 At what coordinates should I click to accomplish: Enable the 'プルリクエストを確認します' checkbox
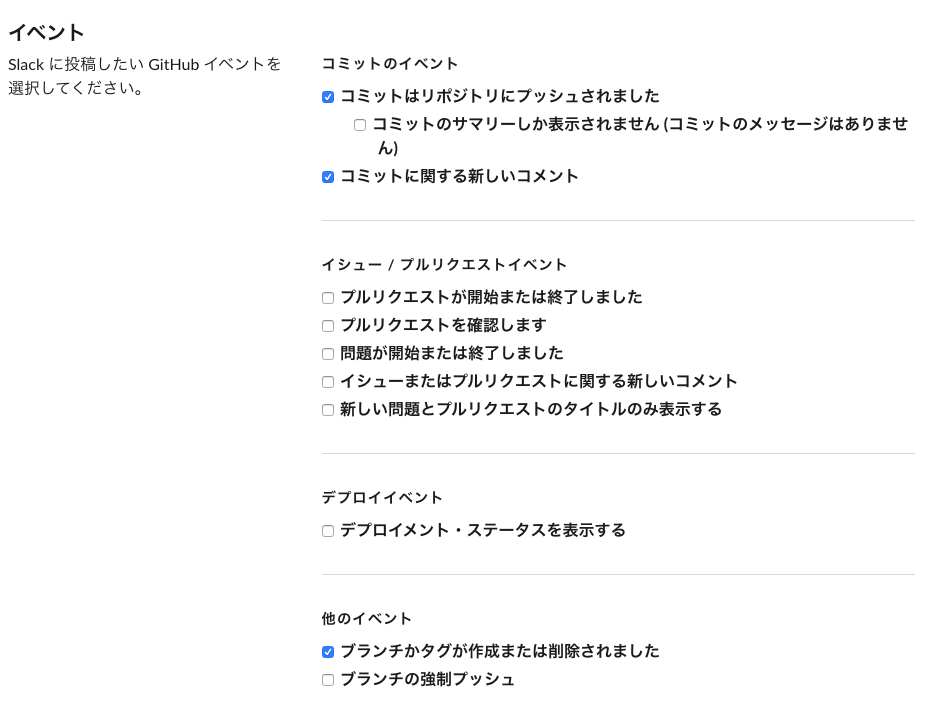coord(328,326)
